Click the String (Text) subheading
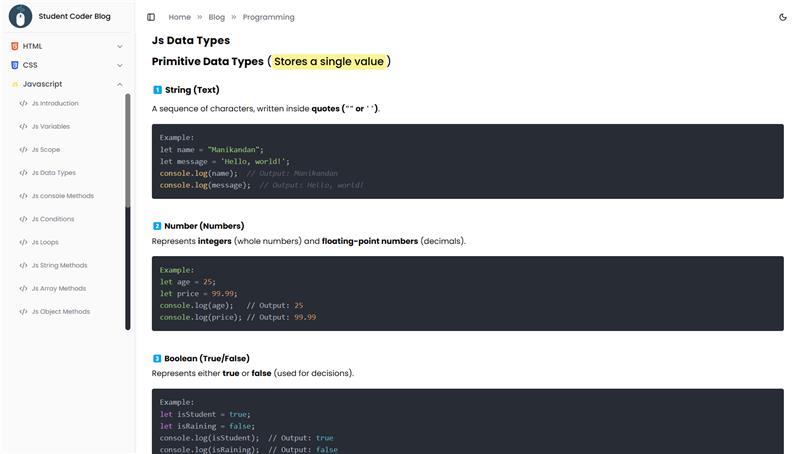This screenshot has width=800, height=454. (192, 90)
